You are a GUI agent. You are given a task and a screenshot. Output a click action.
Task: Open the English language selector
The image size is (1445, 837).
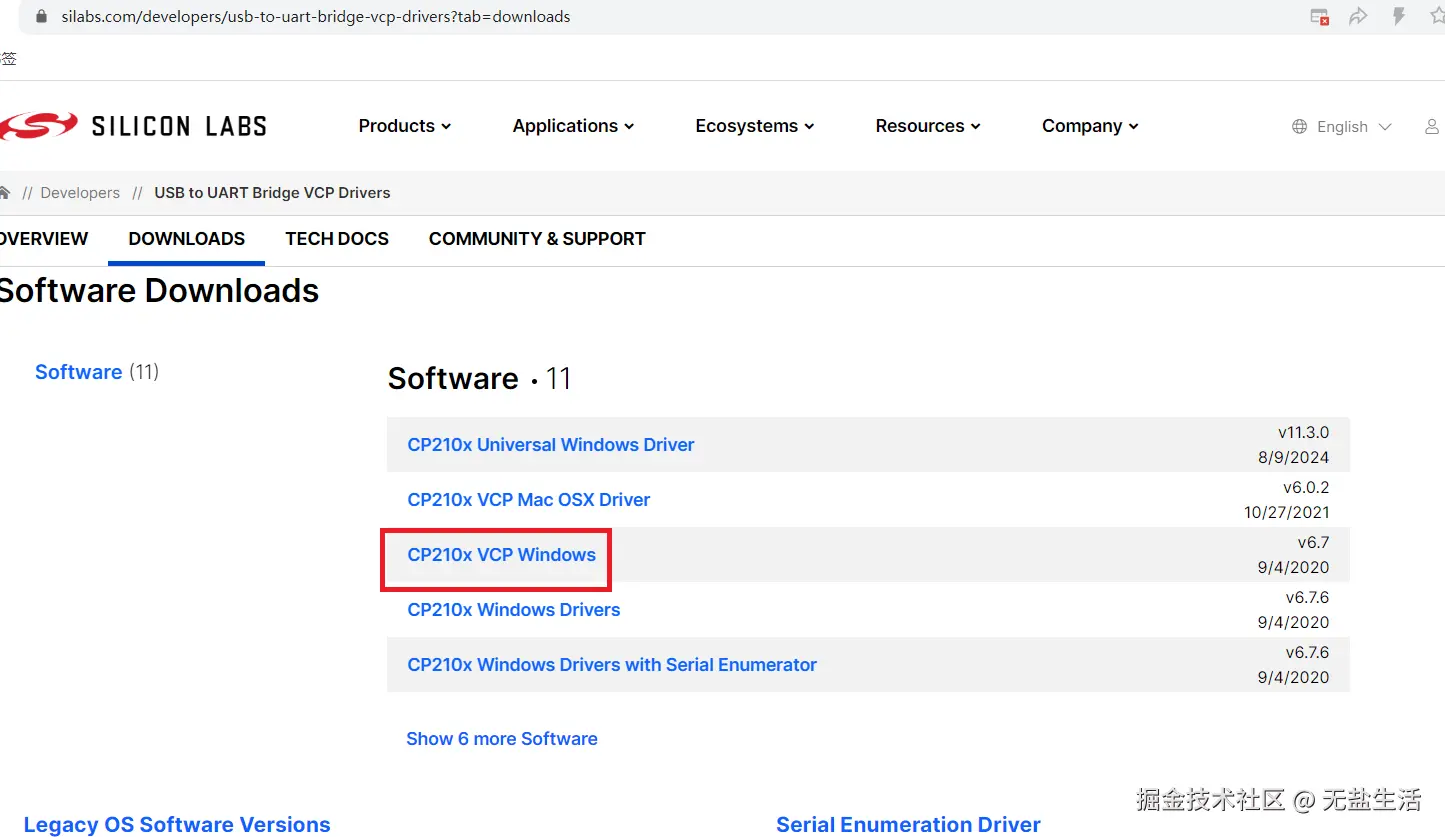pyautogui.click(x=1342, y=127)
